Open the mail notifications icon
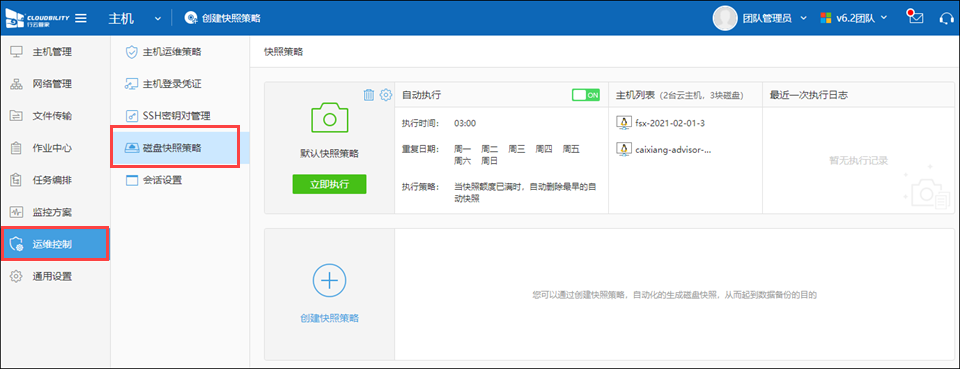960x369 pixels. tap(915, 17)
